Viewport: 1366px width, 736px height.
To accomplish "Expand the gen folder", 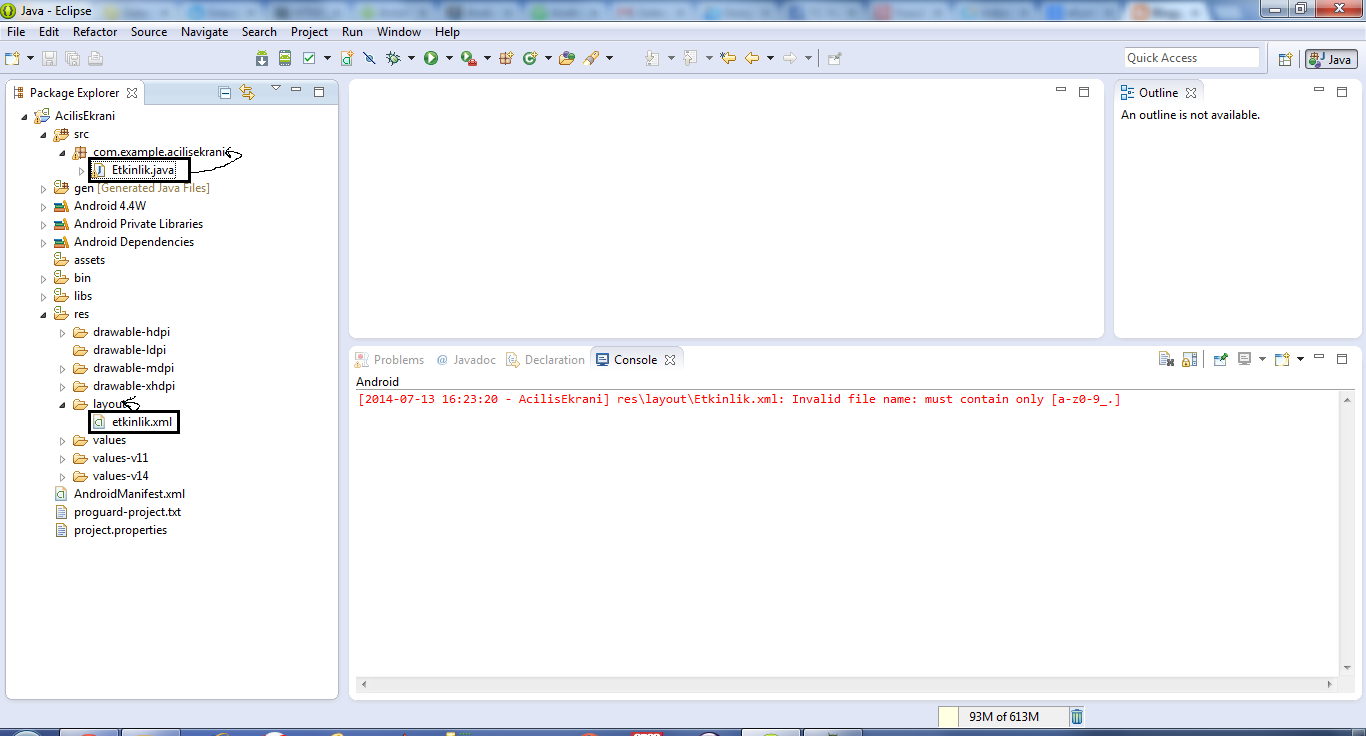I will (x=43, y=188).
